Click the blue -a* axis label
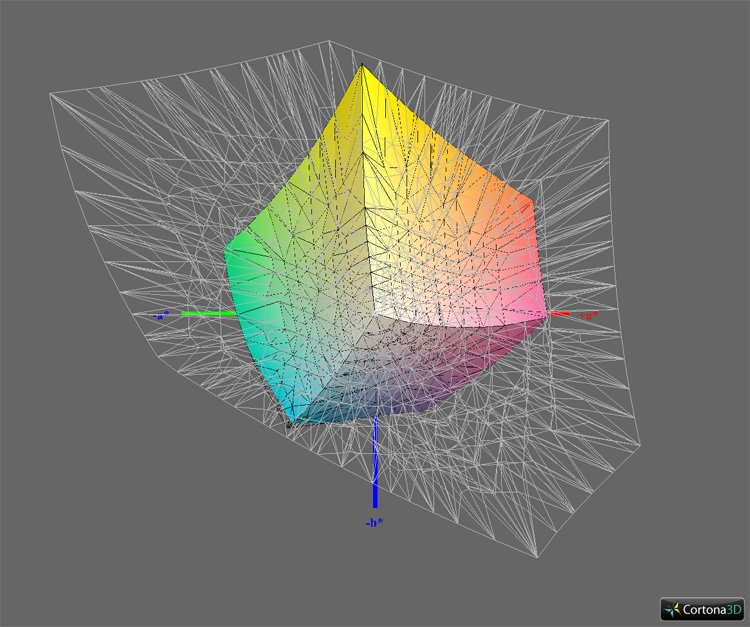This screenshot has height=627, width=750. [x=161, y=314]
